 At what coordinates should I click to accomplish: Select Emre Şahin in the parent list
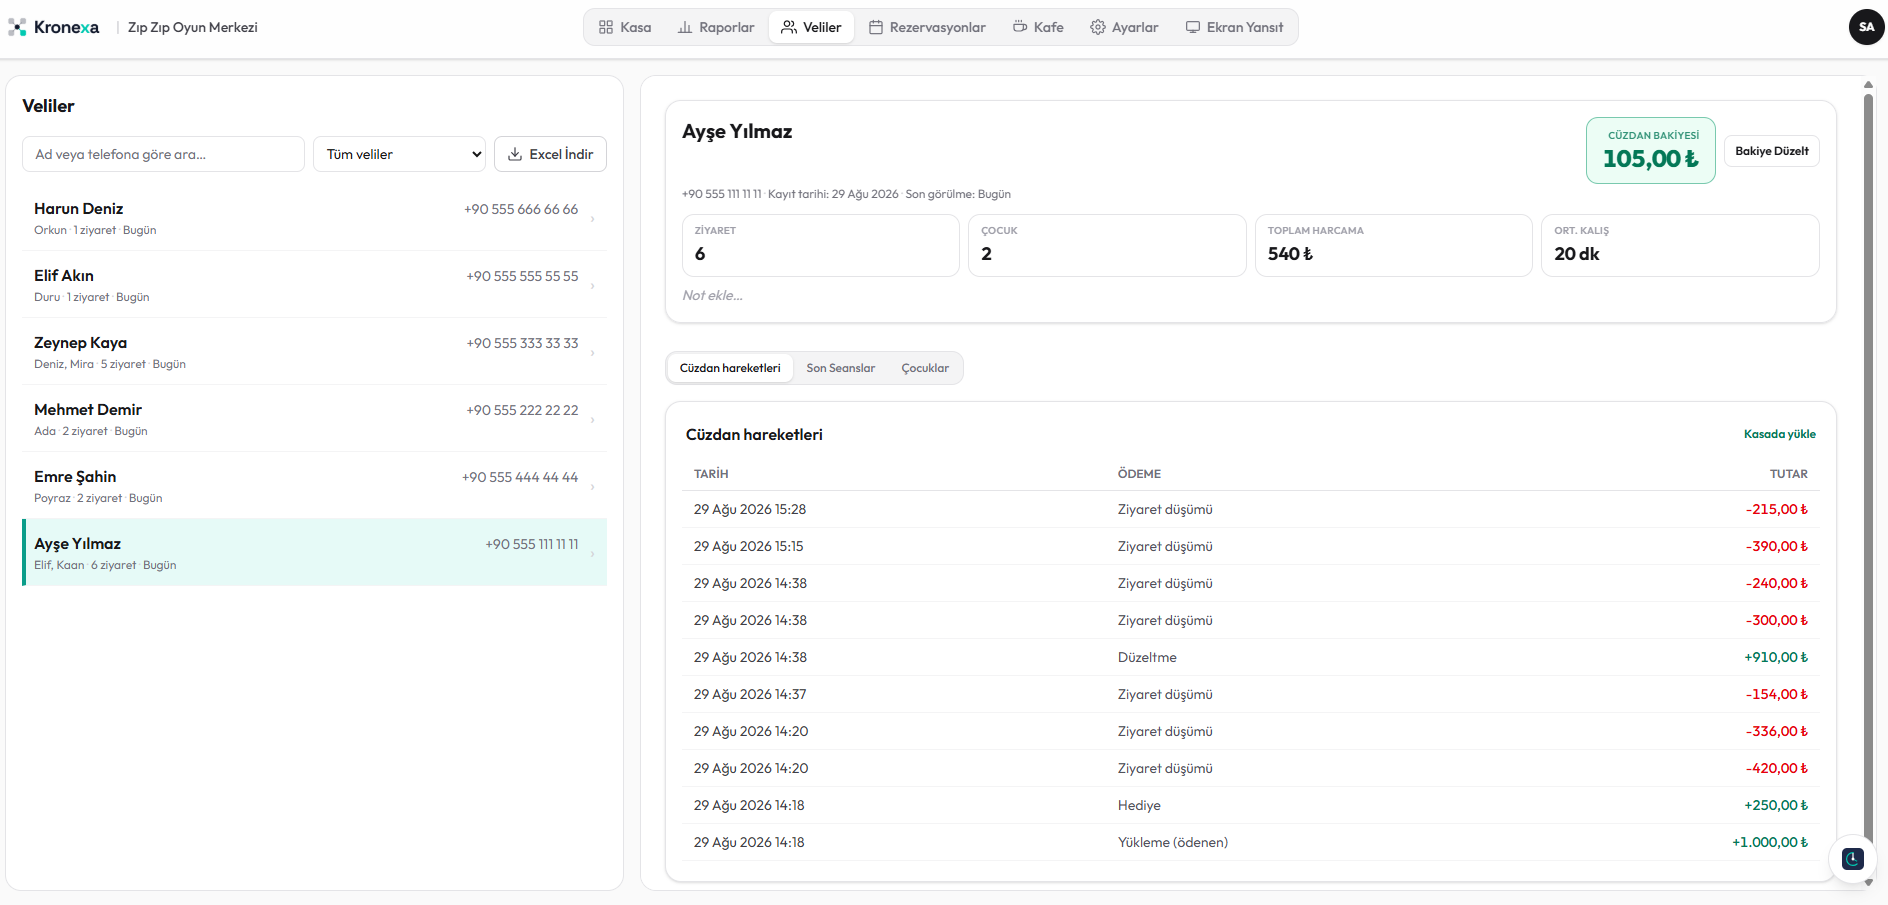(x=314, y=485)
